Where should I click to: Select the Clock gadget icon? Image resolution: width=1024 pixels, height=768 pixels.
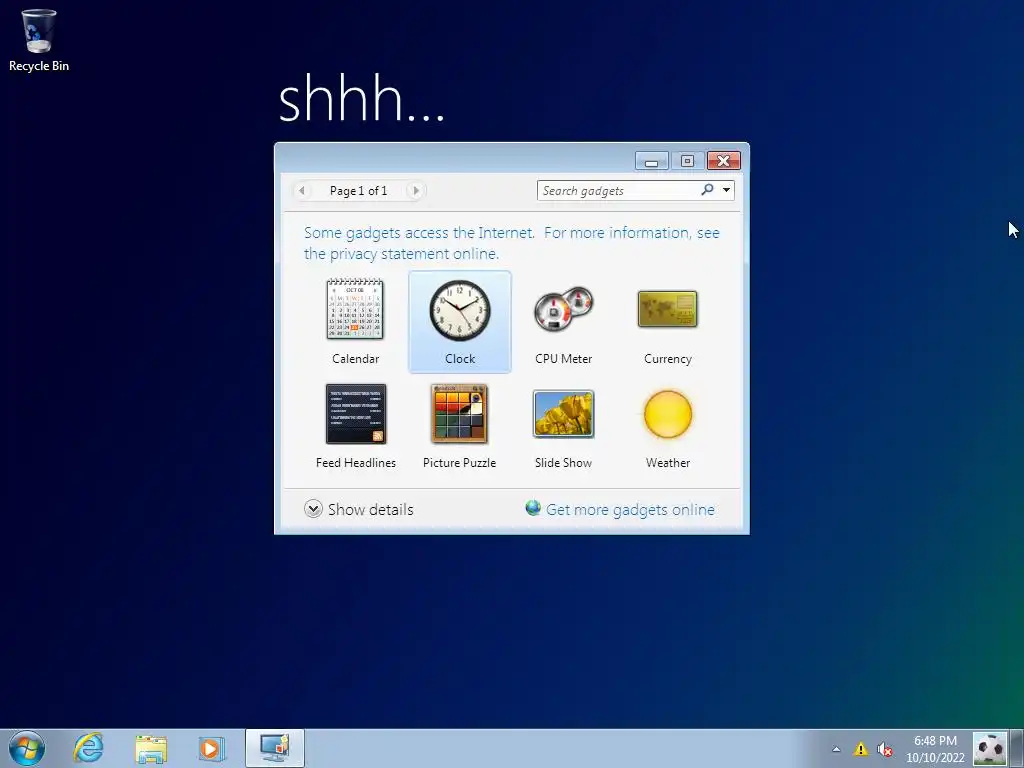460,310
